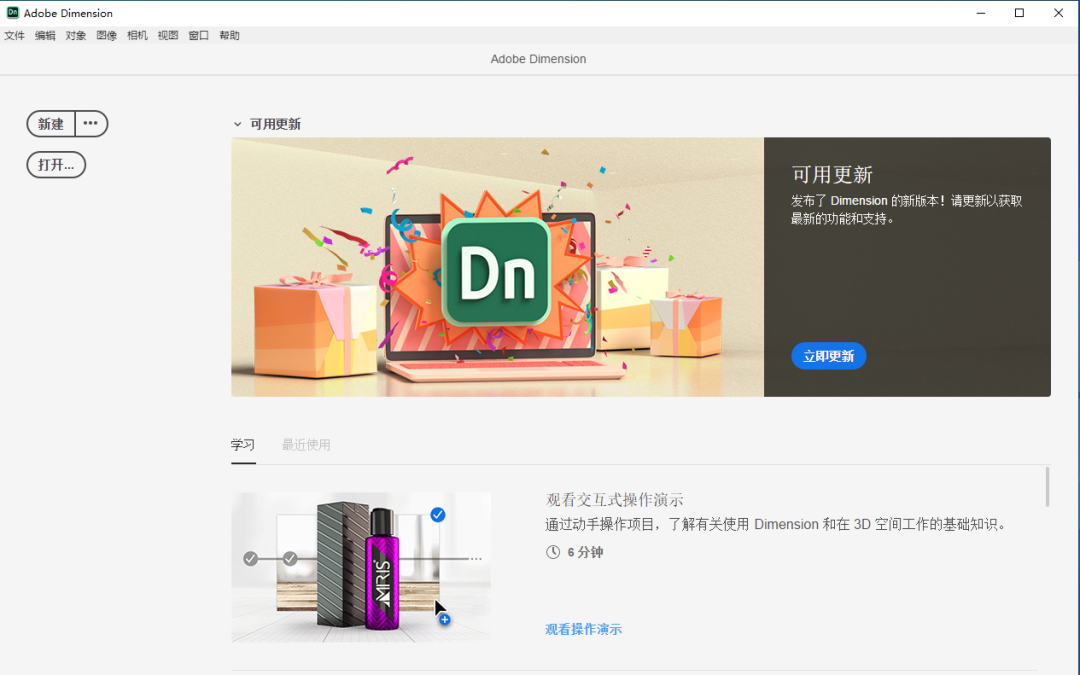Switch to the 最近使用 tab
The height and width of the screenshot is (675, 1080).
306,444
